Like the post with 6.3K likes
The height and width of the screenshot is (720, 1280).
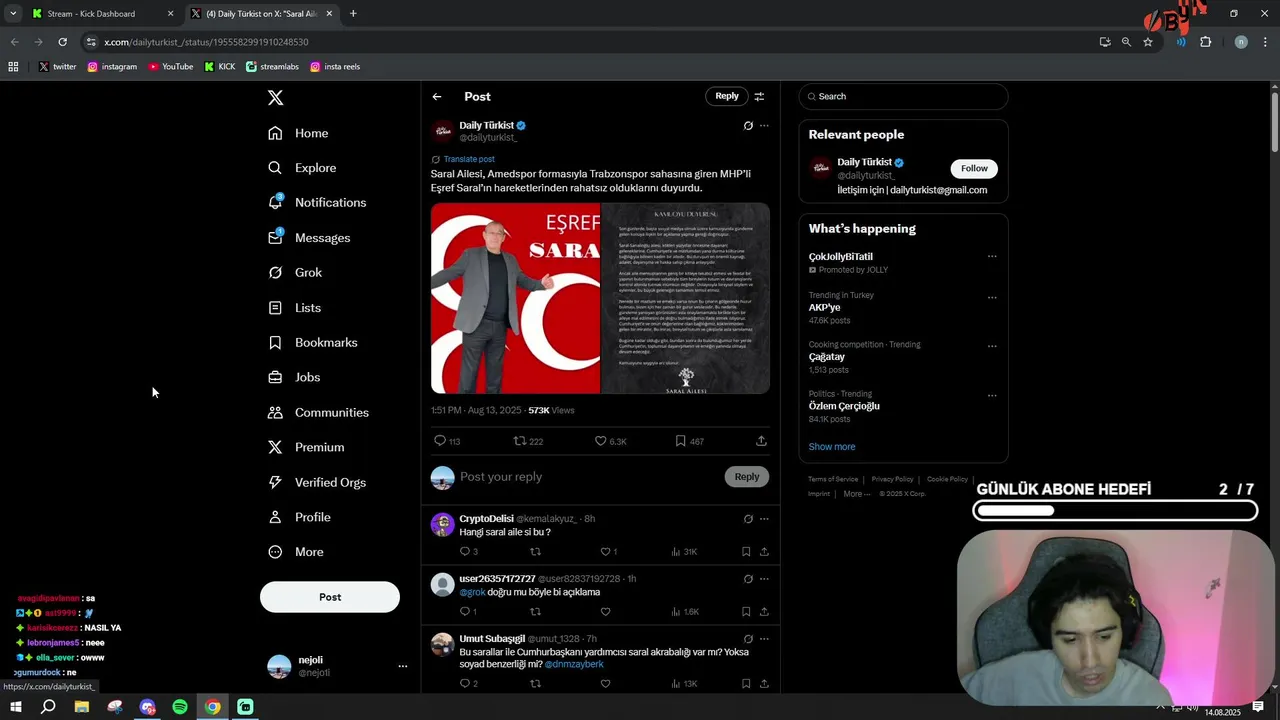(601, 441)
